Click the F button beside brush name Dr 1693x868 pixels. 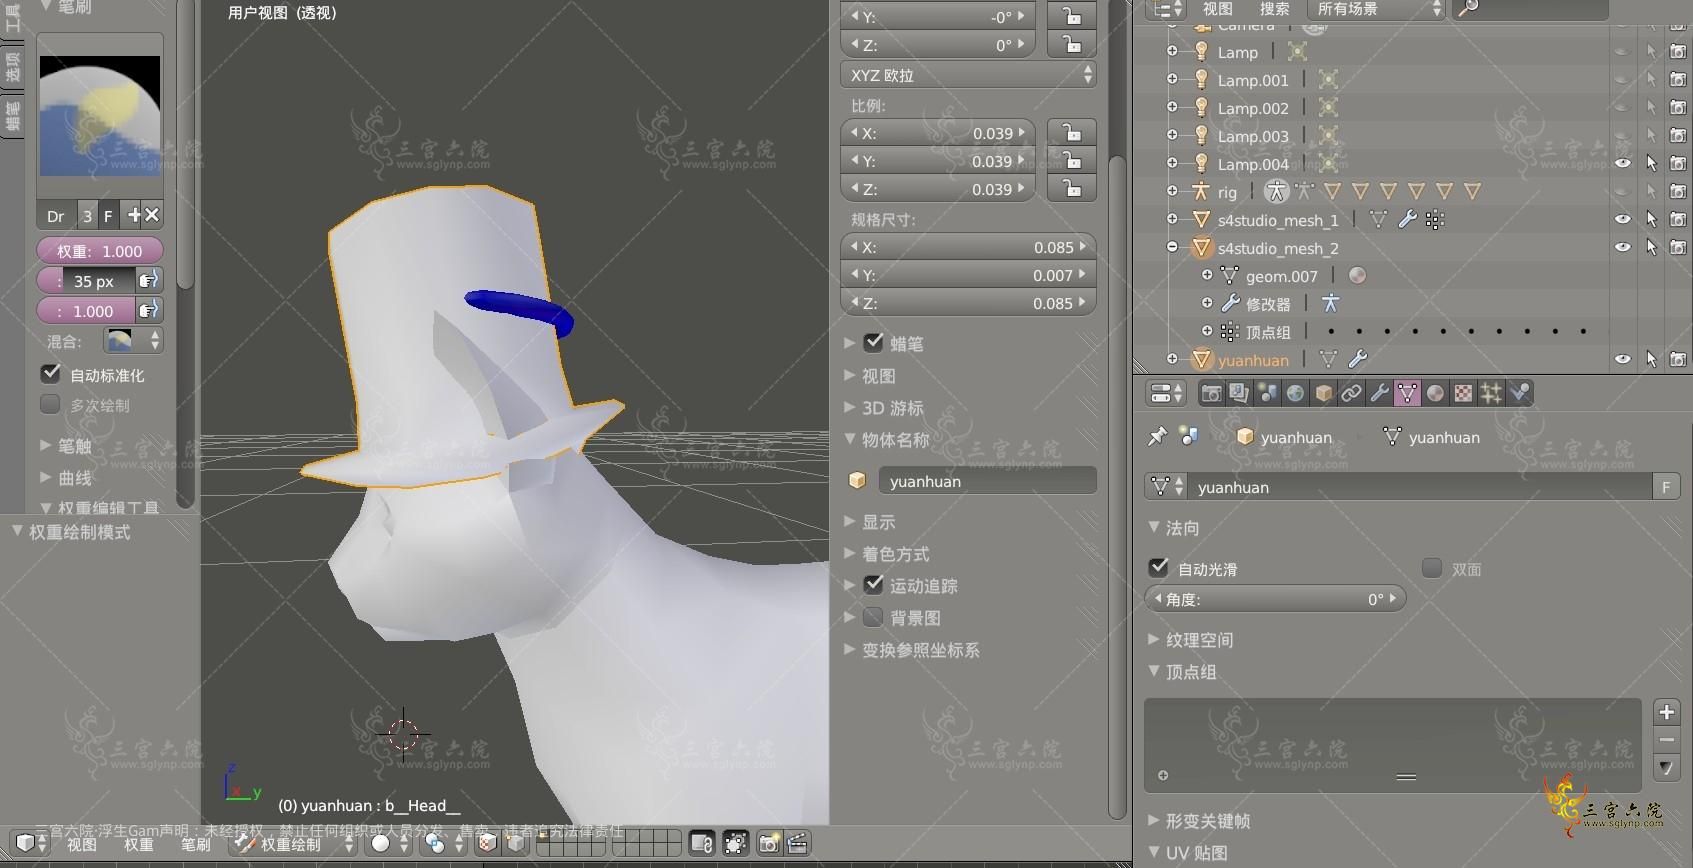pos(108,215)
